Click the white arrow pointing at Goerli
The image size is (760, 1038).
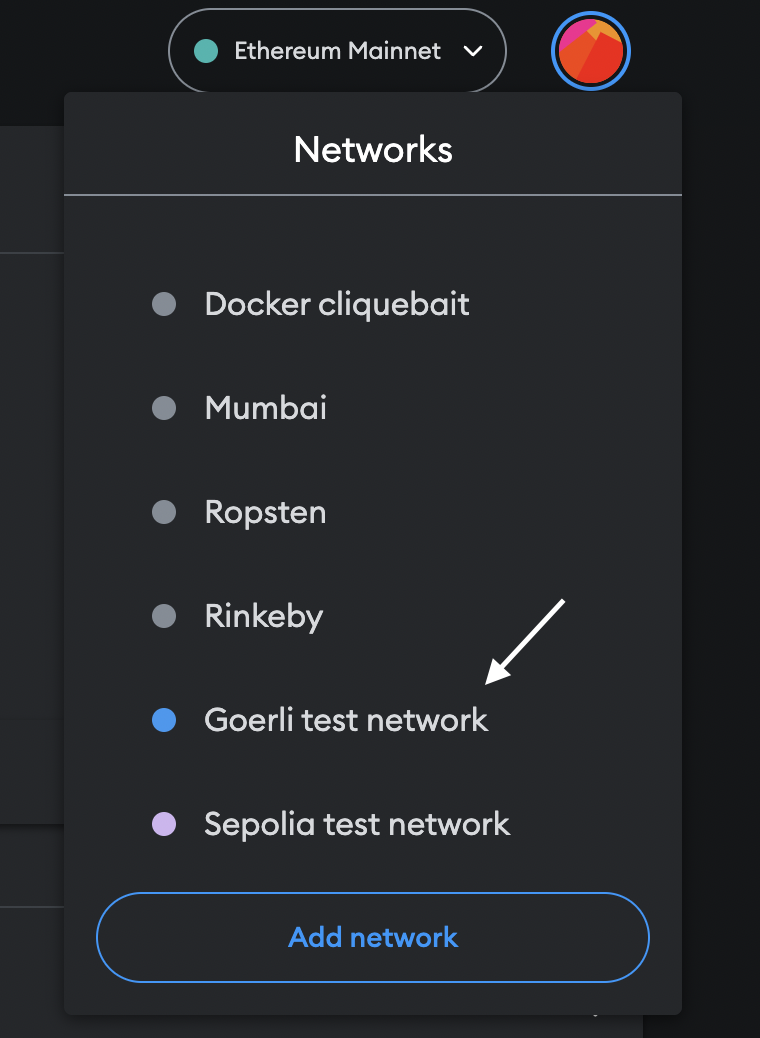525,641
